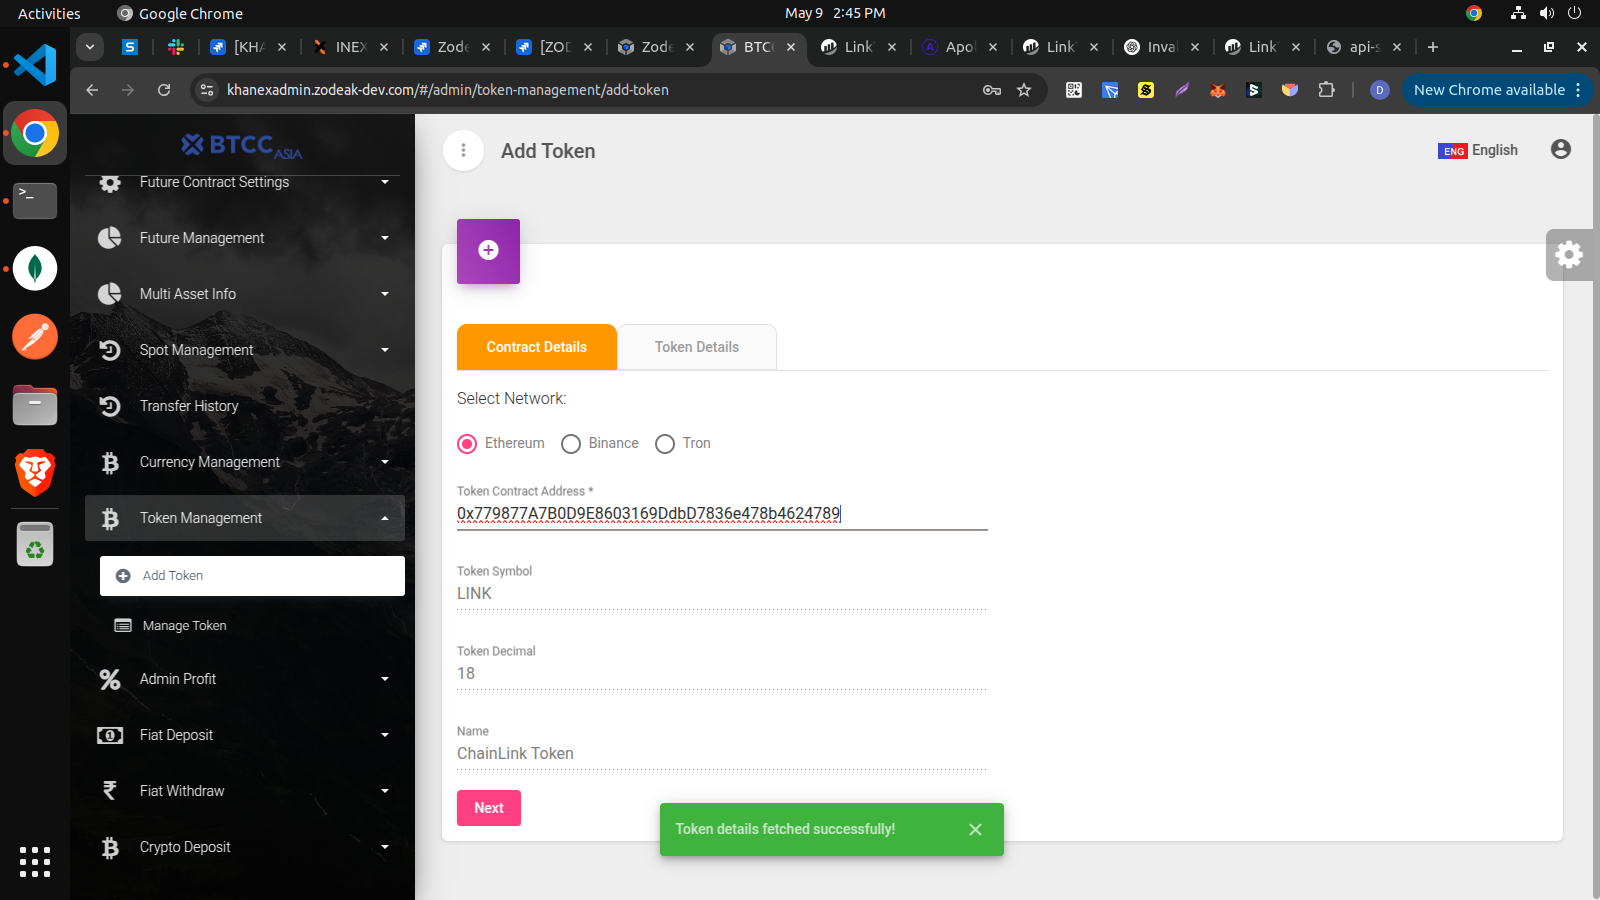The image size is (1600, 900).
Task: Click the BTCC Asia logo
Action: [242, 146]
